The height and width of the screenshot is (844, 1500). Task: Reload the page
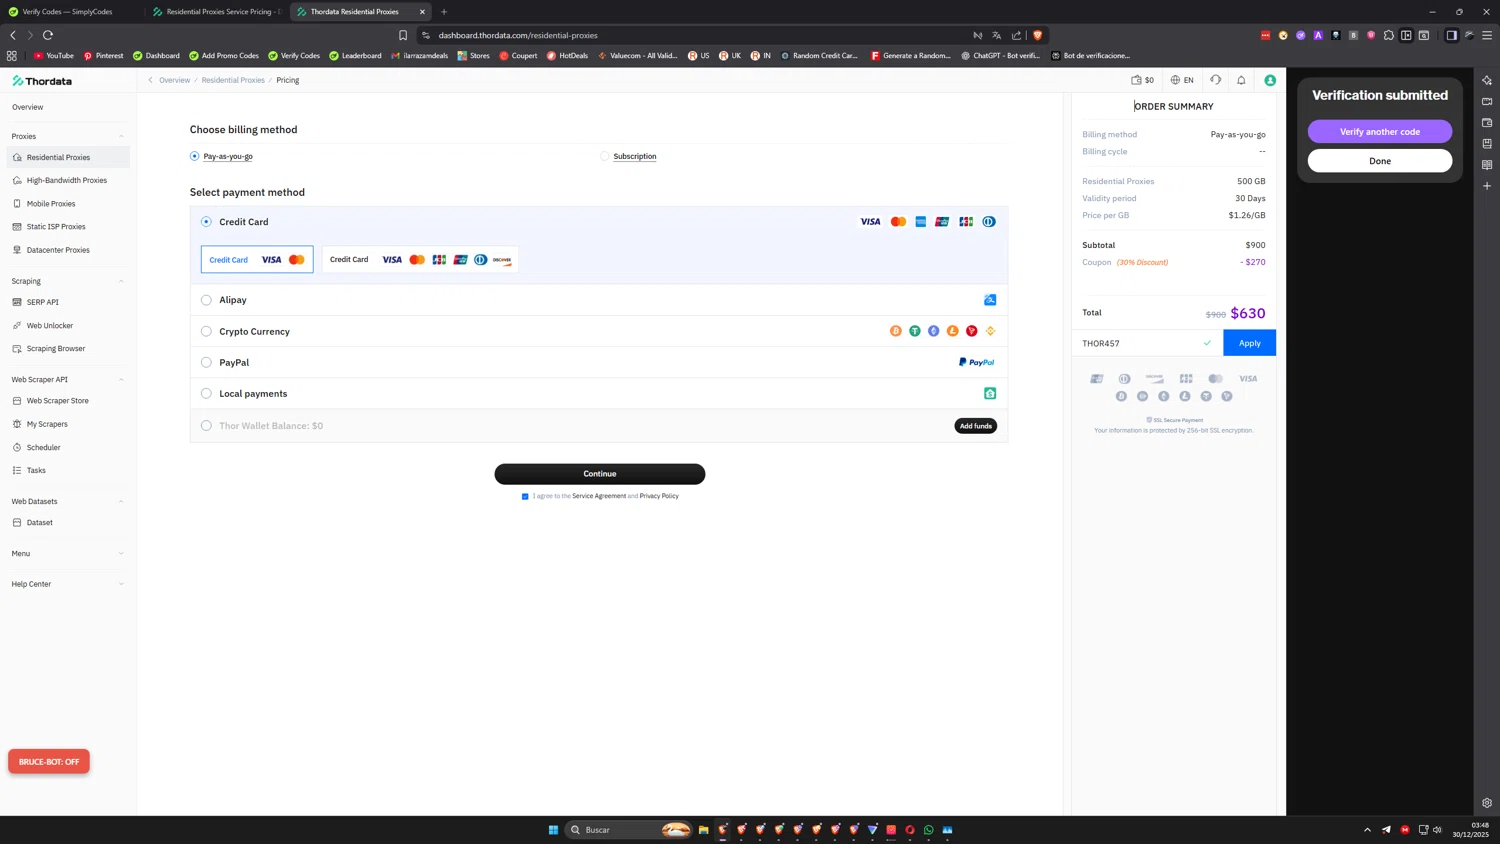pos(48,35)
